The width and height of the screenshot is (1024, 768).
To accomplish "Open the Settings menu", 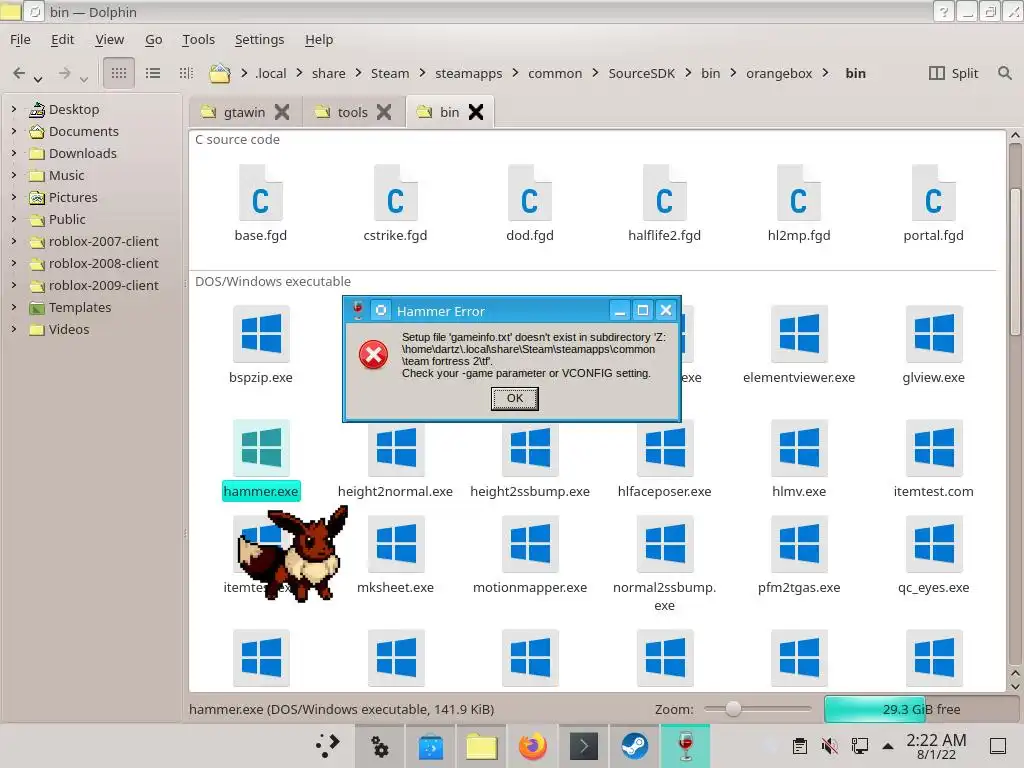I will tap(259, 39).
